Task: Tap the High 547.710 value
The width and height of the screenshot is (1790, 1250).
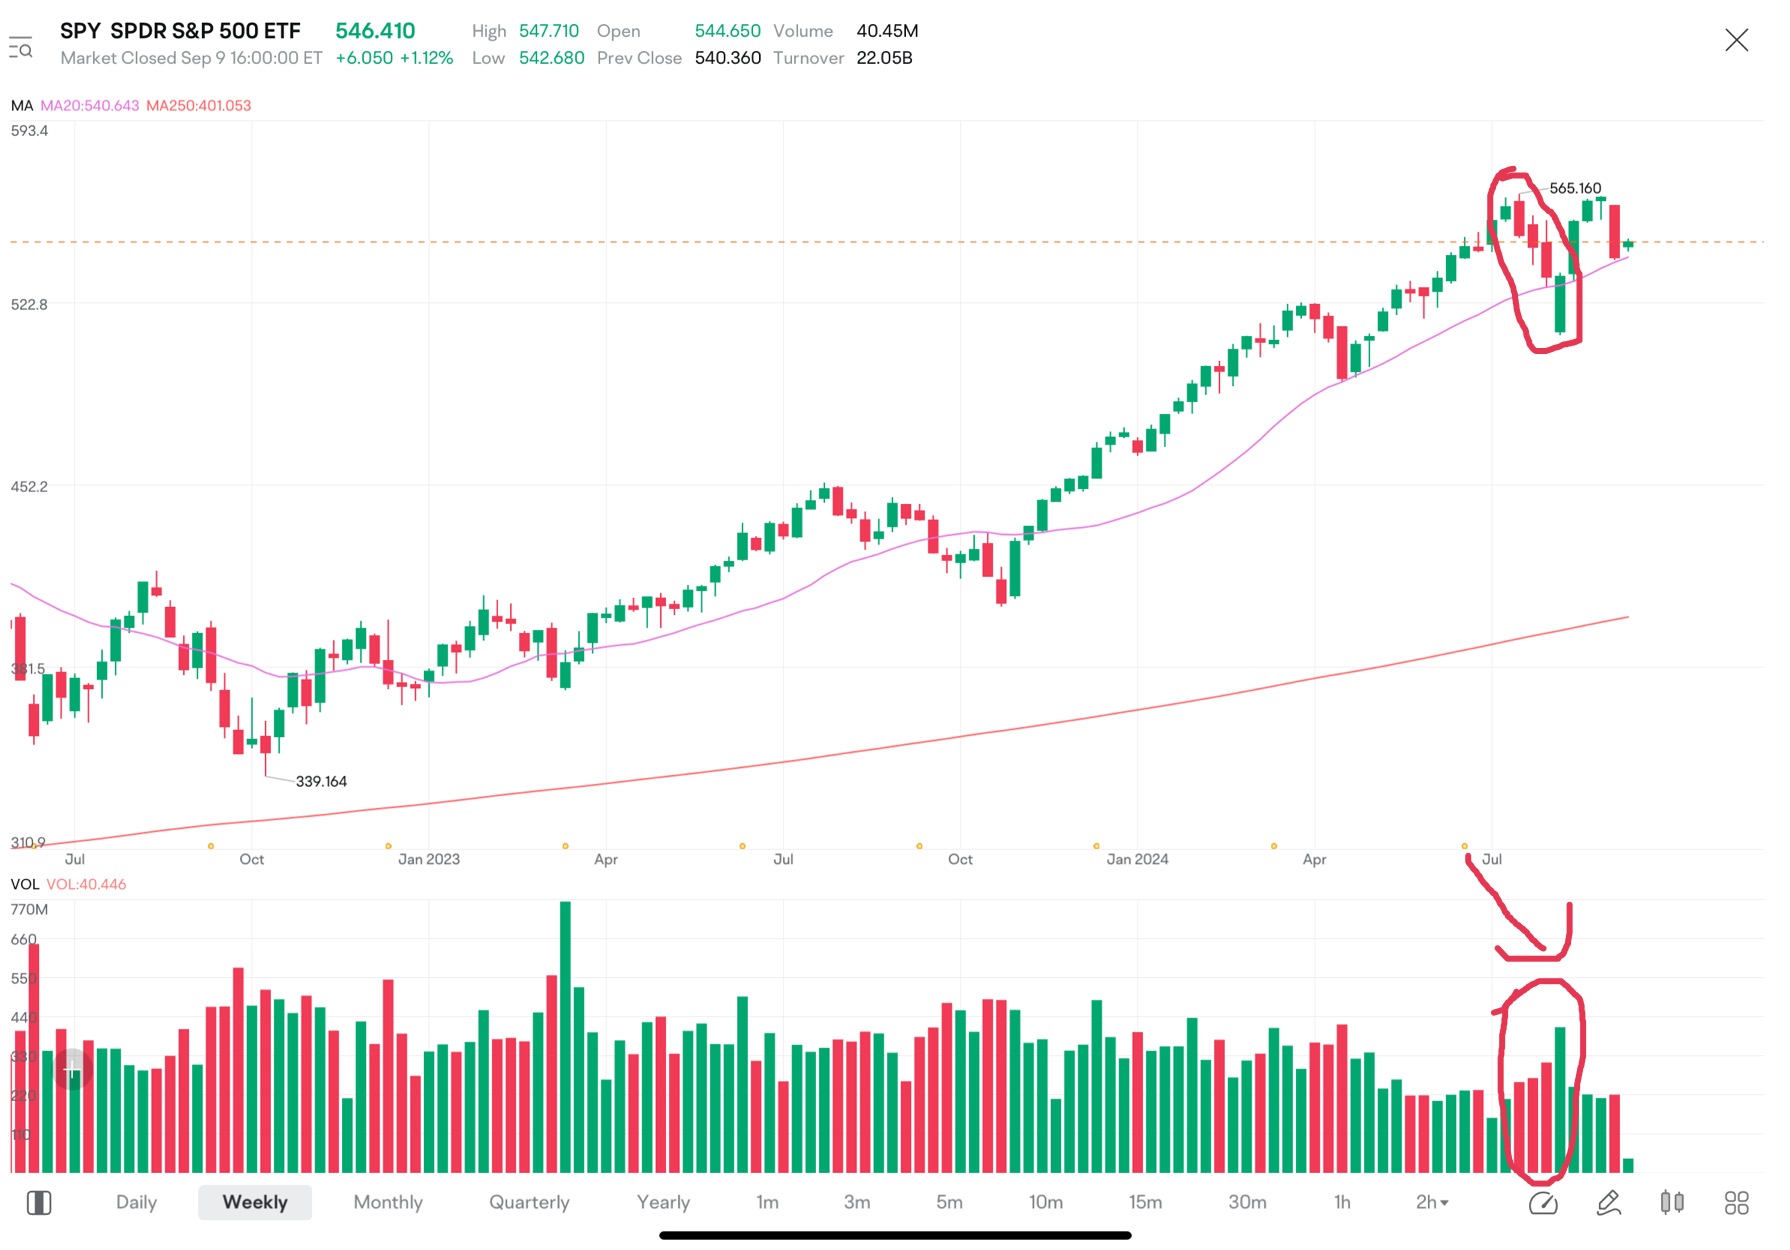Action: 549,31
